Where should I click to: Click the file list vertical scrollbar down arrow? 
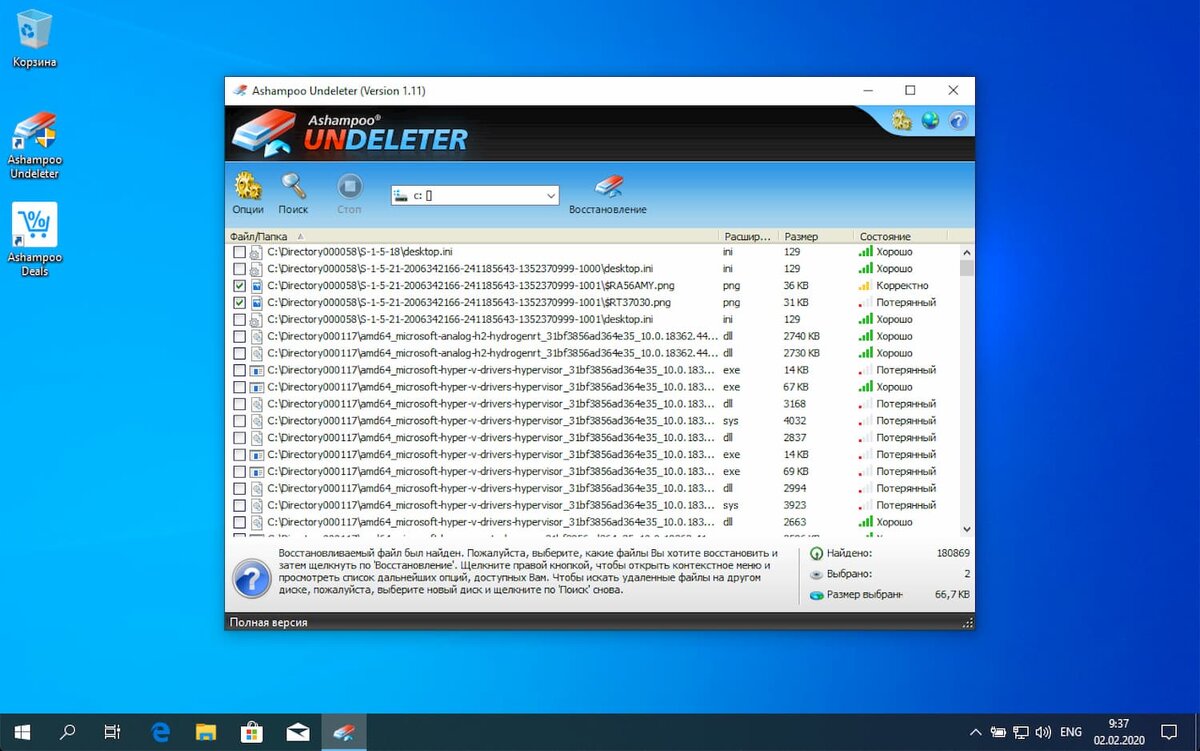coord(967,529)
